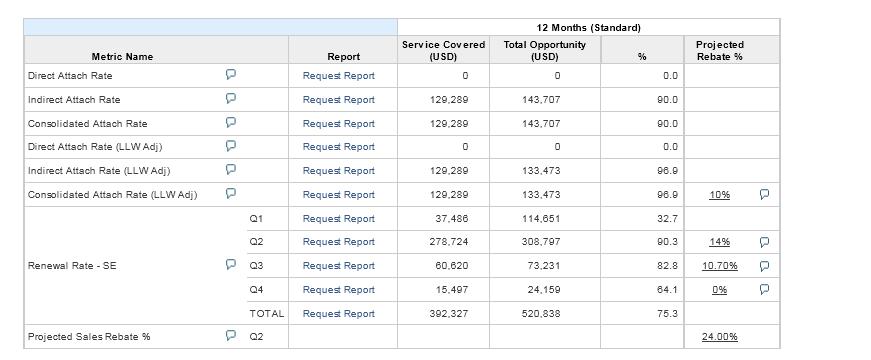Open comment icon for Direct Attach Rate
The height and width of the screenshot is (360, 871).
pyautogui.click(x=231, y=74)
